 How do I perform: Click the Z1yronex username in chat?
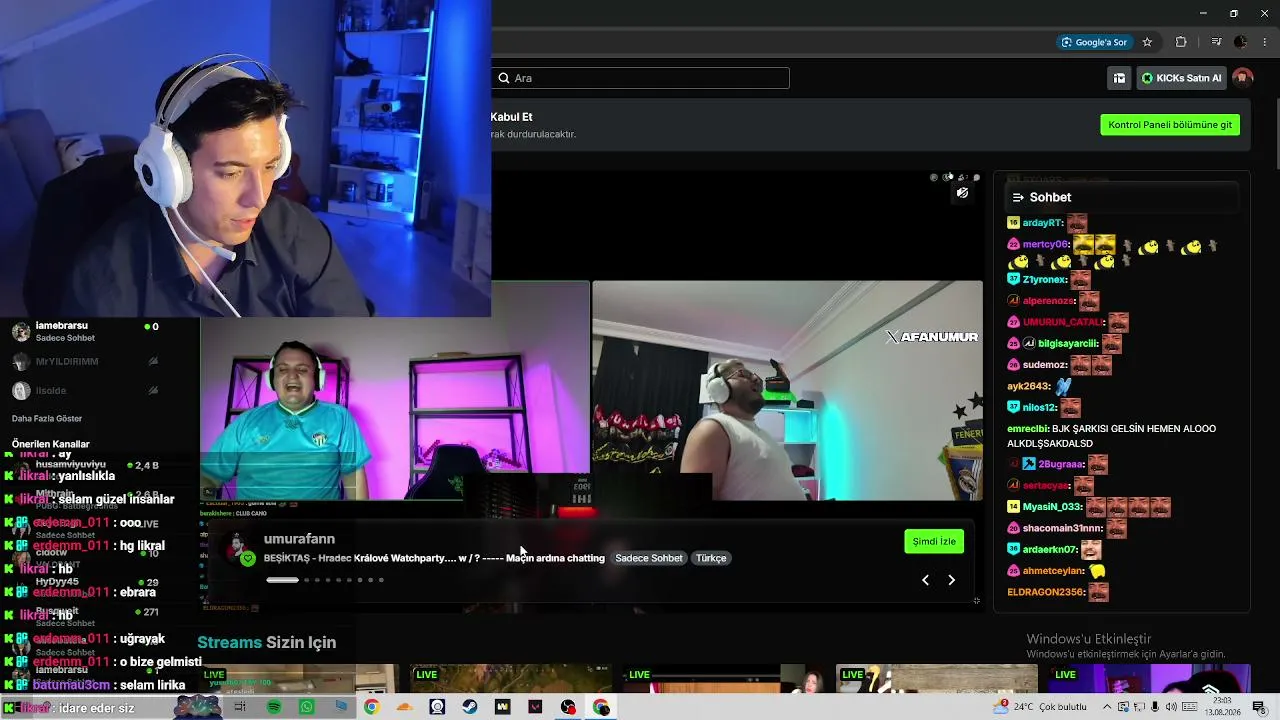pyautogui.click(x=1045, y=280)
